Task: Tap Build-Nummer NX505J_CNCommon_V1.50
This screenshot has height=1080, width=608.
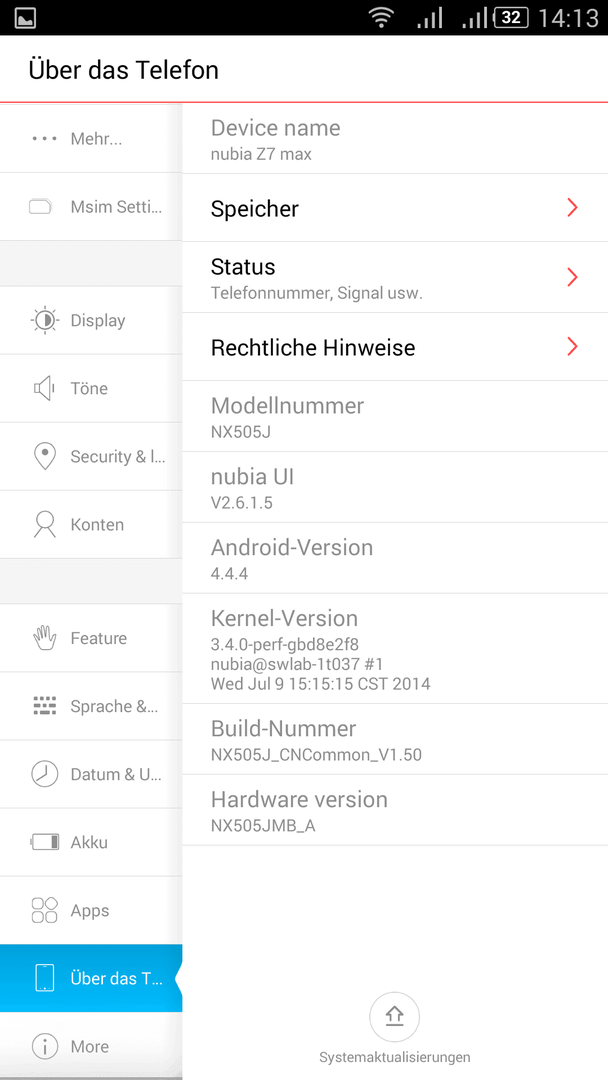Action: [395, 740]
